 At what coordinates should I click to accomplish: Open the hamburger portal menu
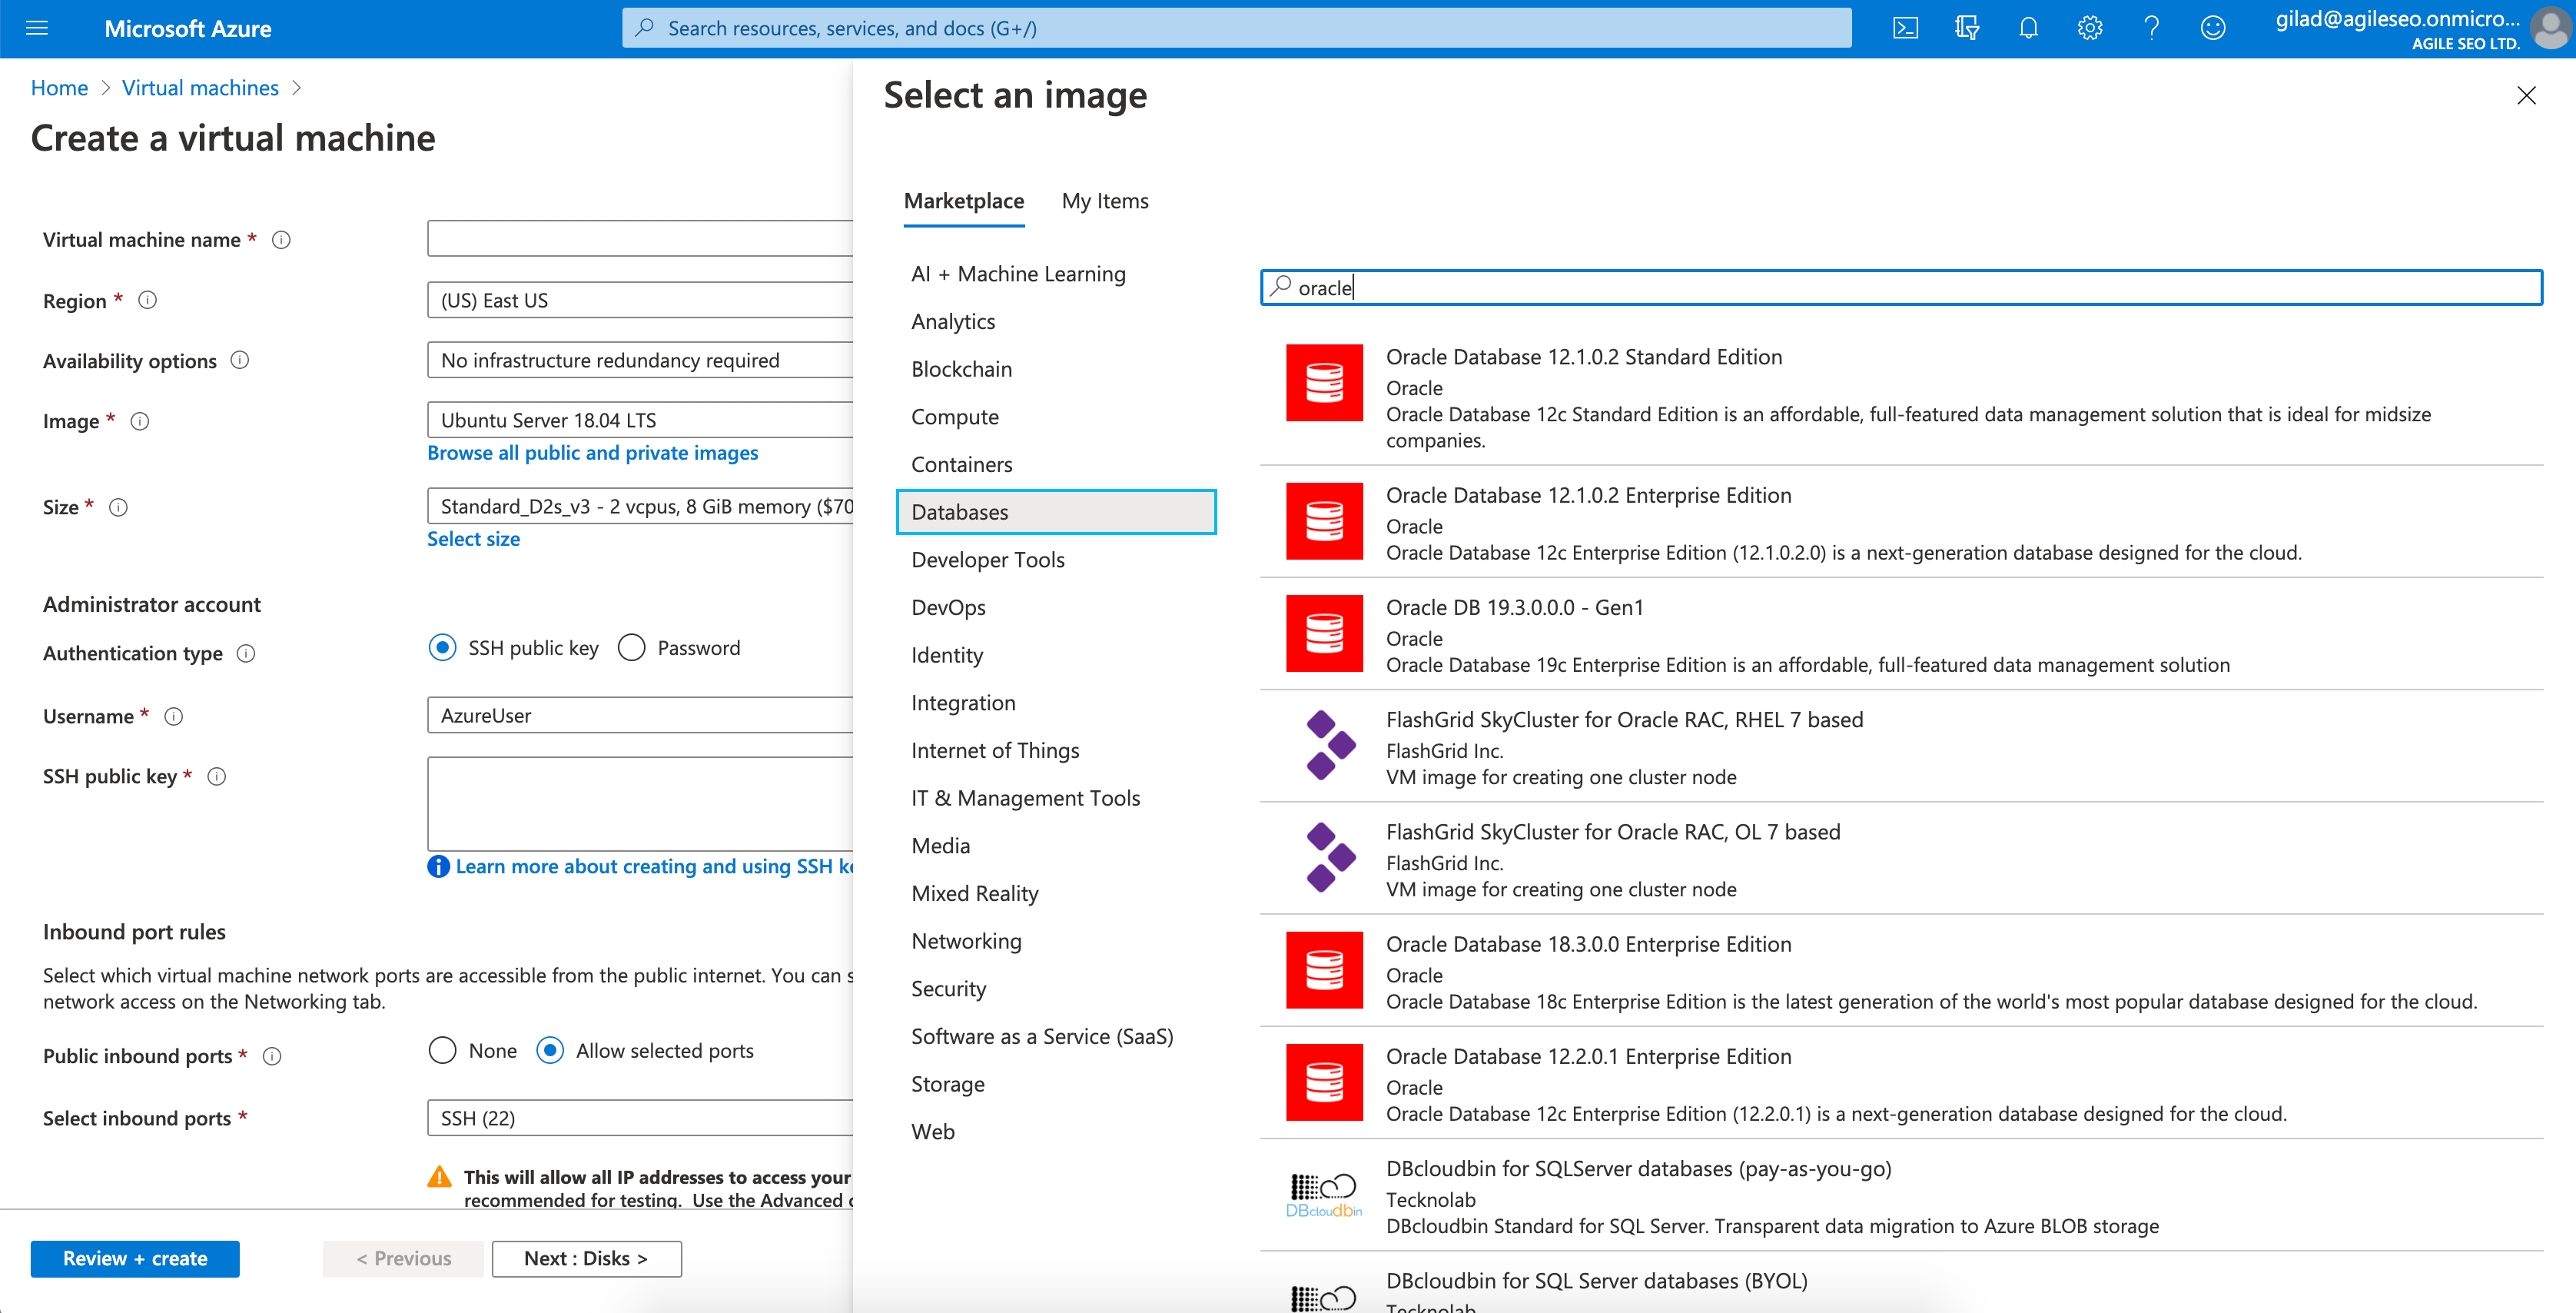click(37, 28)
